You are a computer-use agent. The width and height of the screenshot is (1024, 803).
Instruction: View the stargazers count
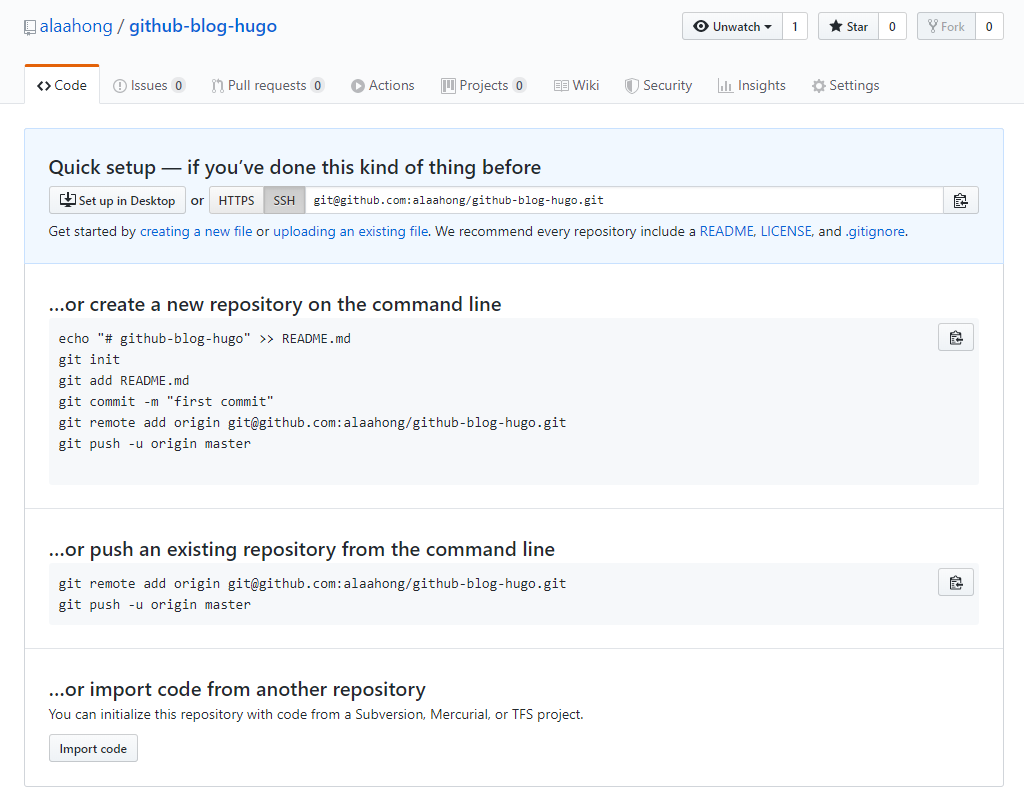[892, 27]
